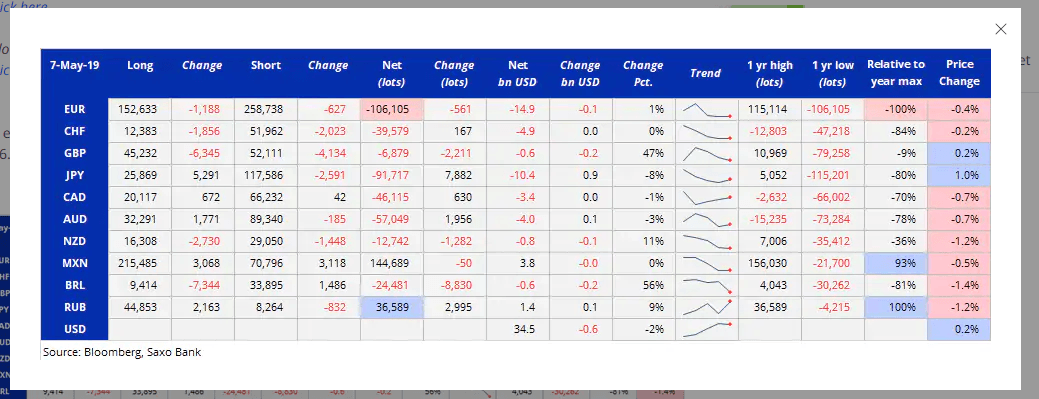
Task: Click the 1 yr high (lots) header
Action: coord(769,74)
